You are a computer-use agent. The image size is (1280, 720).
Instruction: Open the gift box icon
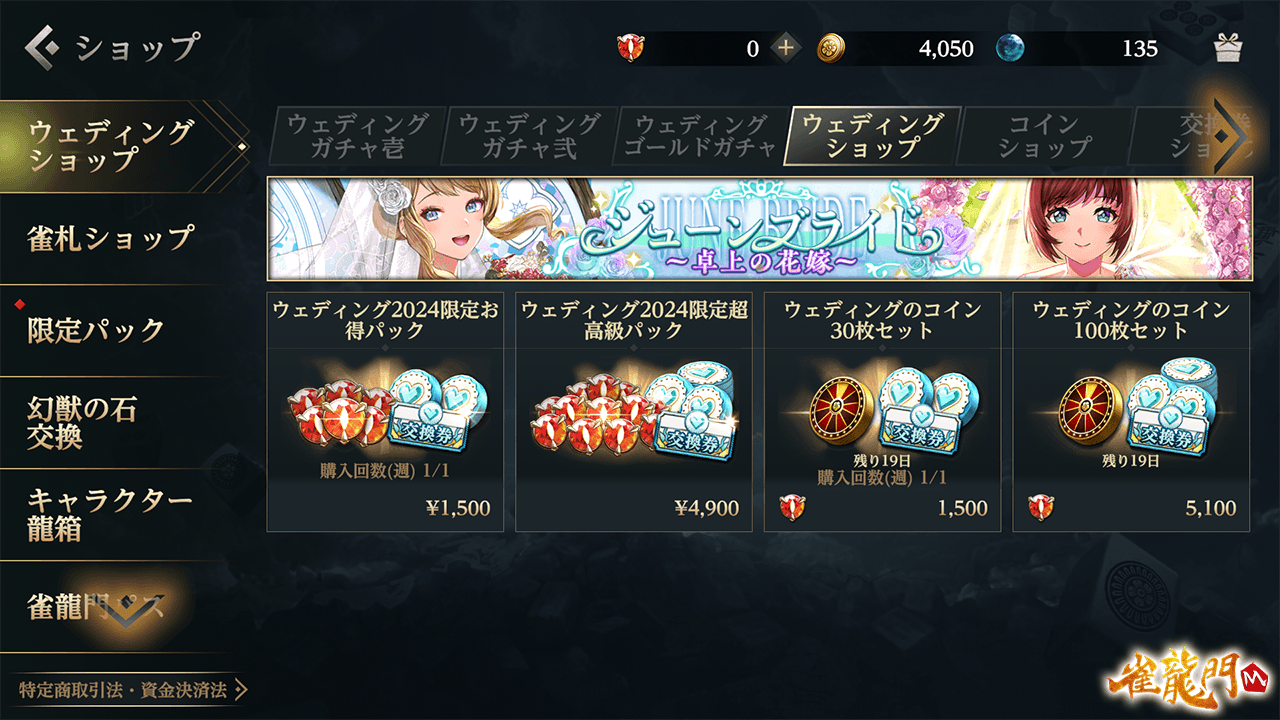1228,48
